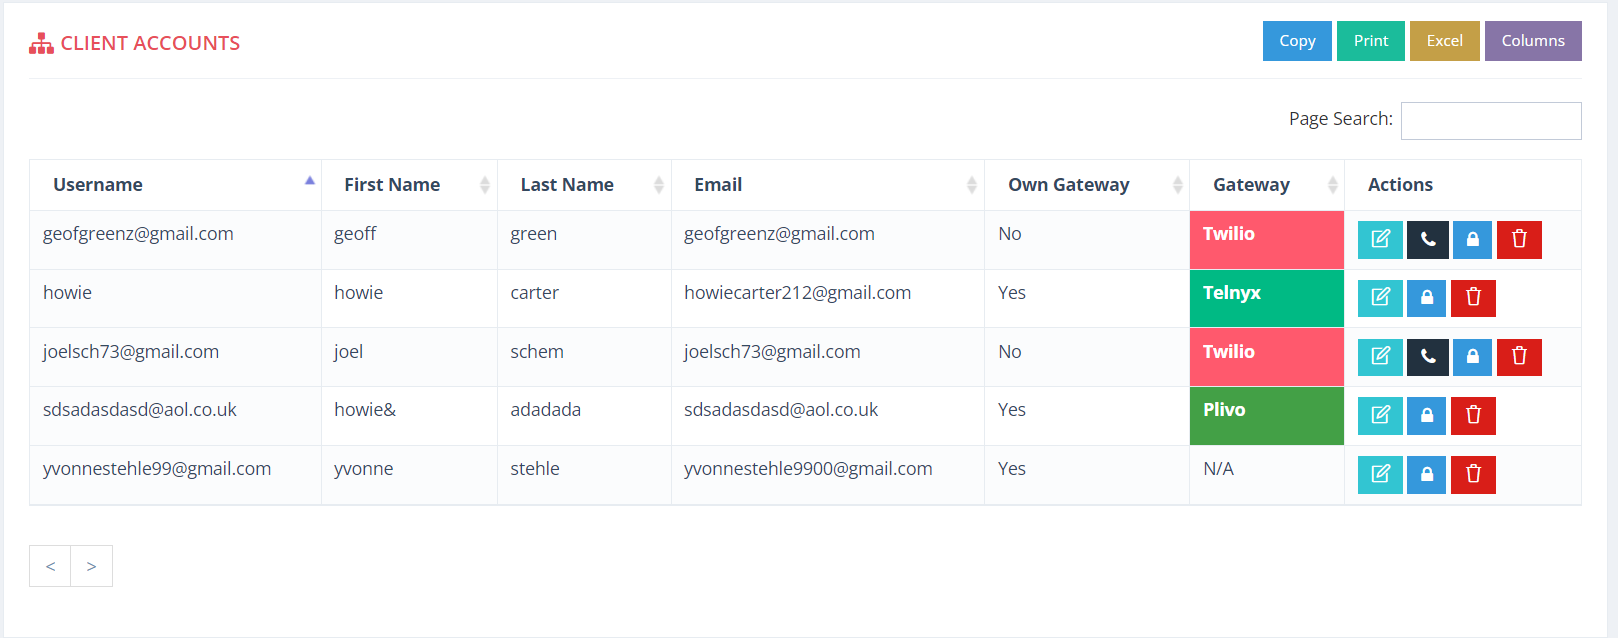Screen dimensions: 1618x638
Task: Export table with Excel button
Action: tap(1444, 41)
